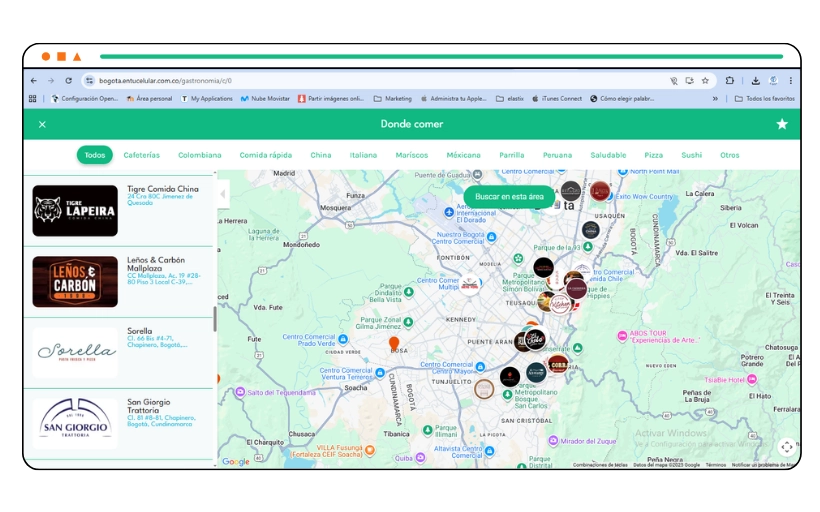Click Mirador del Zuque map marker

click(x=553, y=441)
